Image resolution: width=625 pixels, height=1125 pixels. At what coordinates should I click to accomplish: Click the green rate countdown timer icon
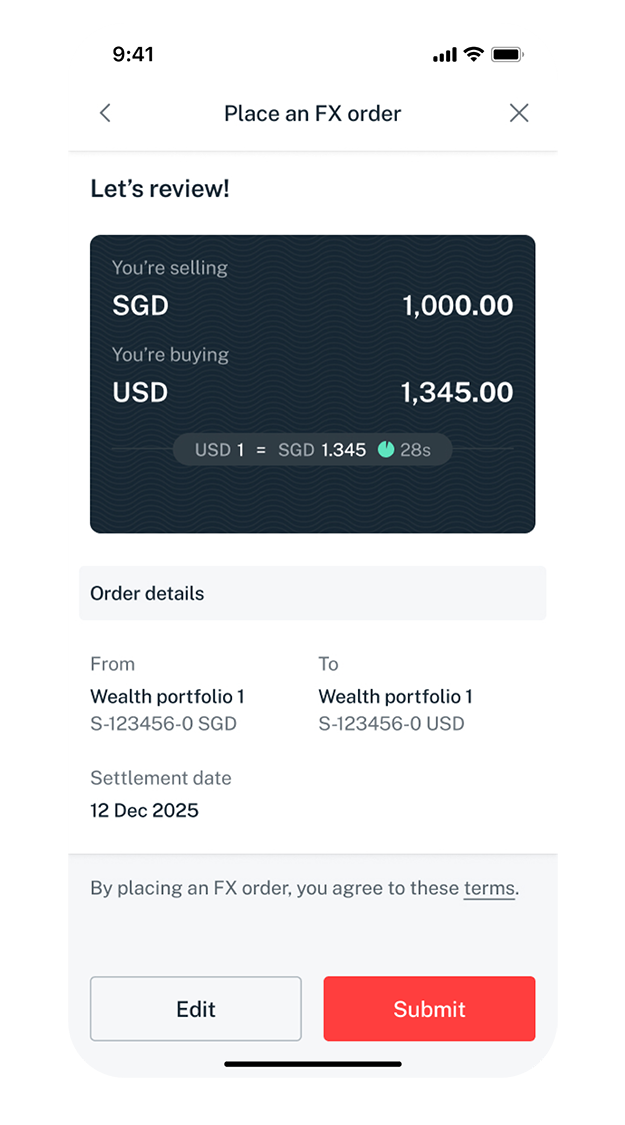tap(386, 450)
